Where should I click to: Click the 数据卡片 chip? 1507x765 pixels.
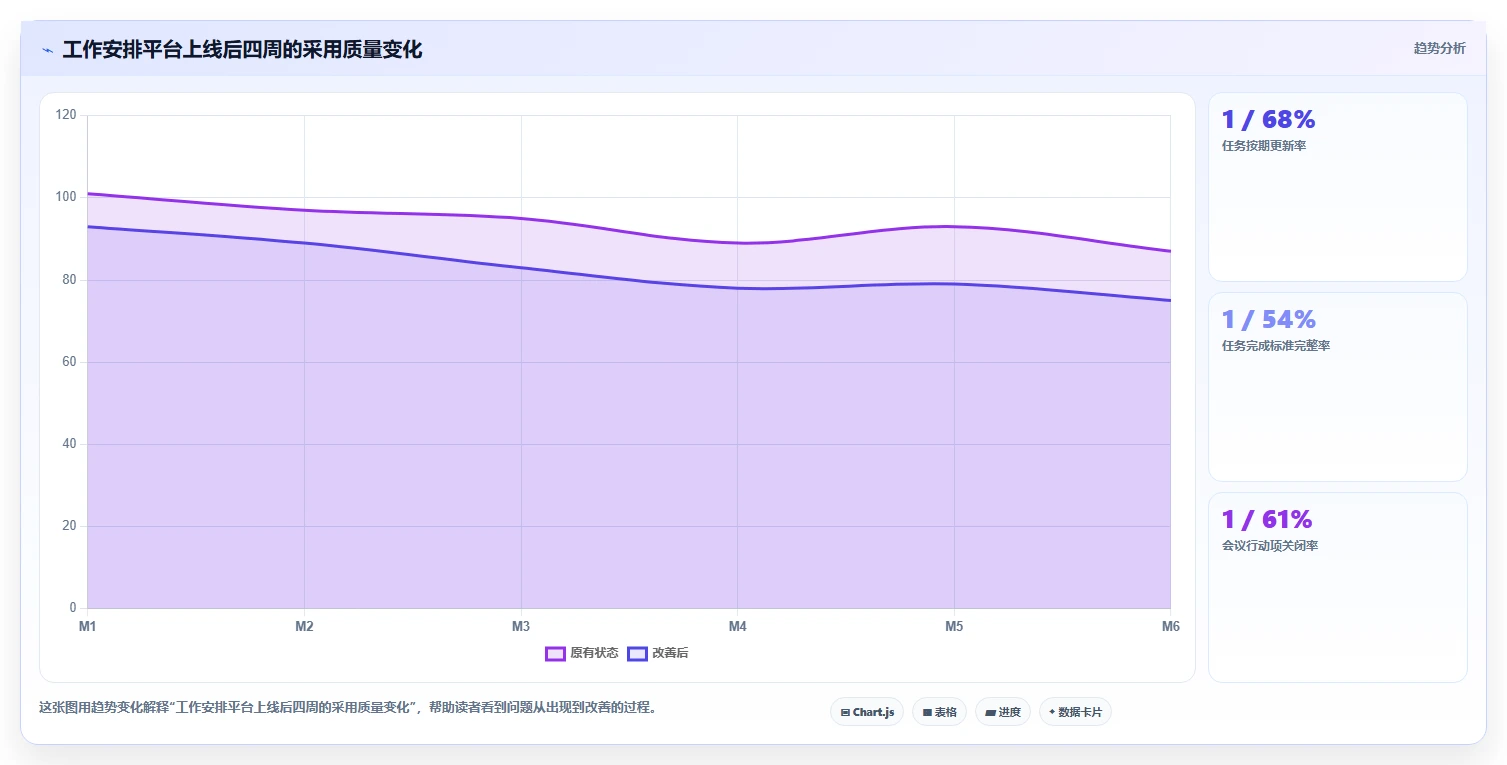(1075, 712)
